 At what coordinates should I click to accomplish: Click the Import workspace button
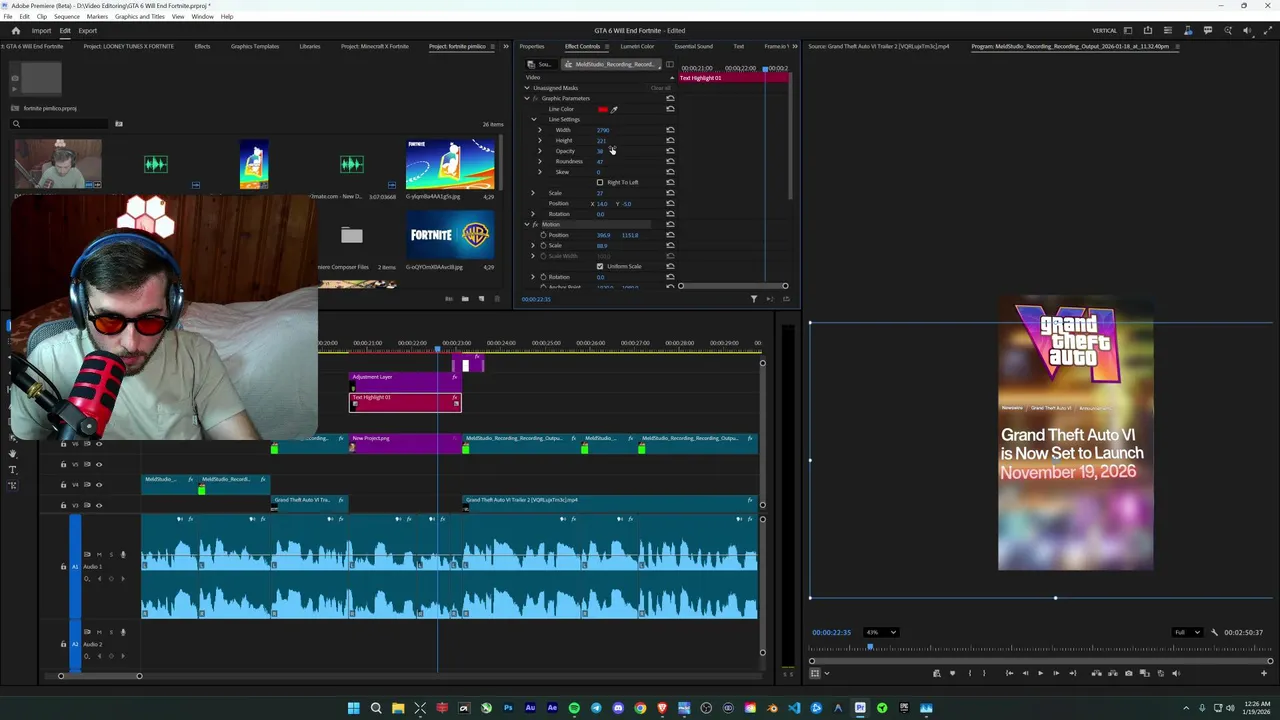(41, 30)
